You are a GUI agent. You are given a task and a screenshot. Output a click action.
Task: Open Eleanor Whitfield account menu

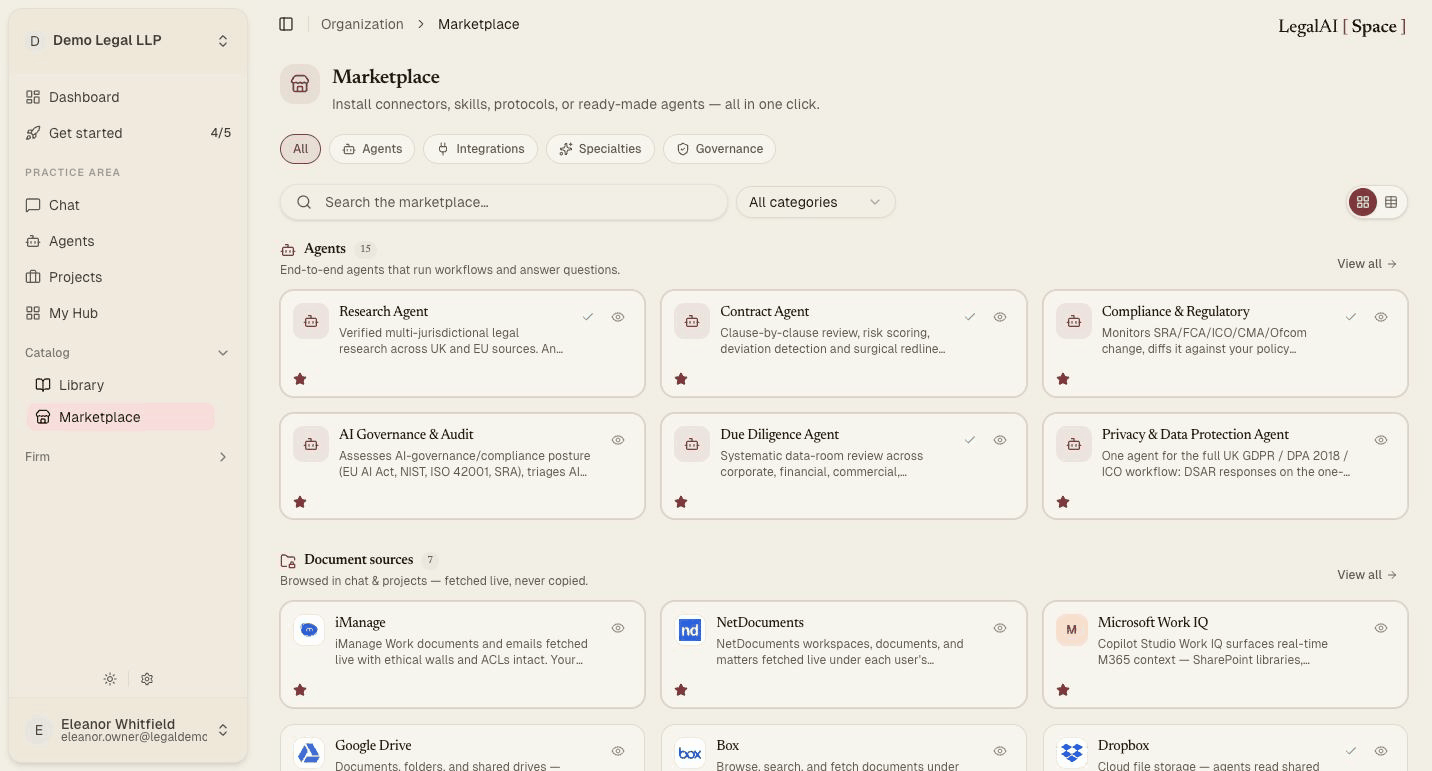click(128, 730)
